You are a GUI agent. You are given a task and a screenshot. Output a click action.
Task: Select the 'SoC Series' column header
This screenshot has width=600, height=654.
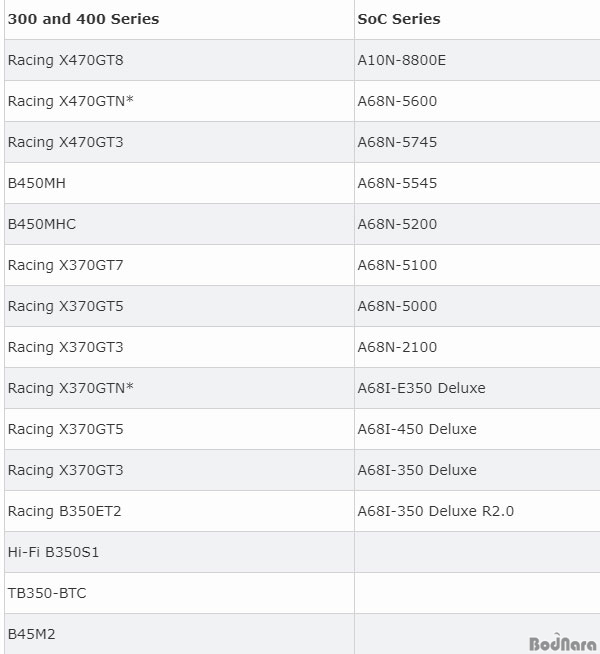tap(399, 19)
